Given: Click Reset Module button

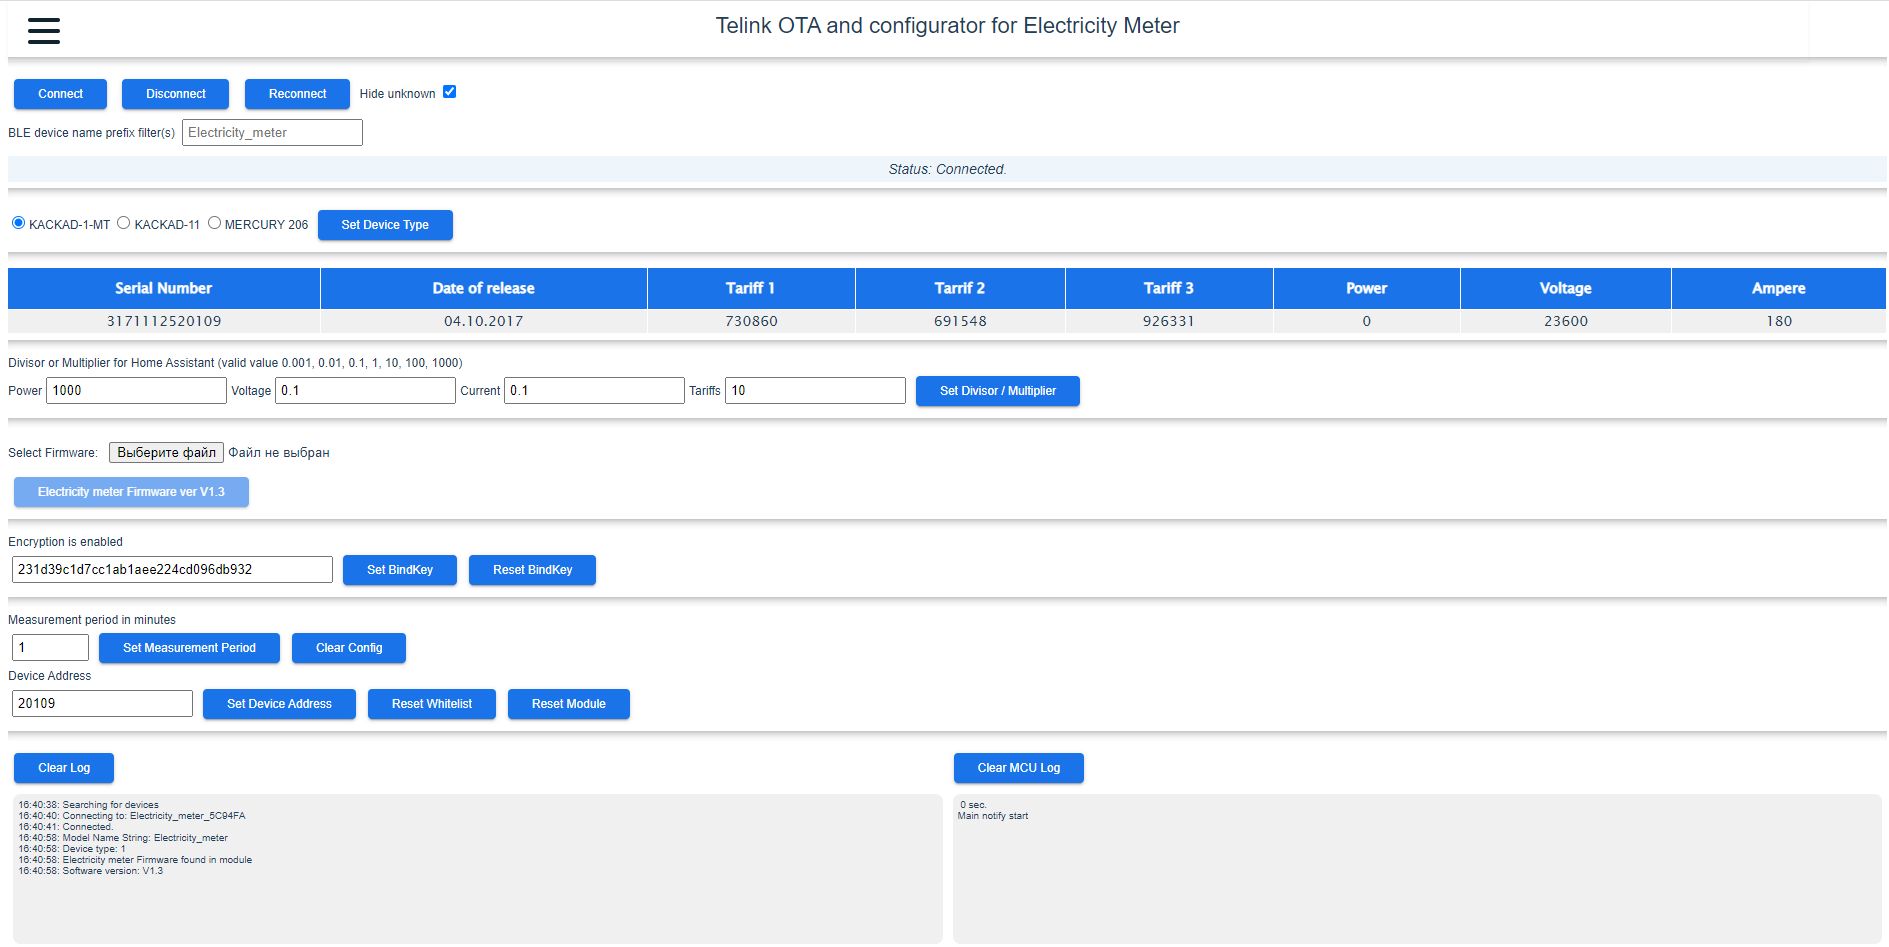Looking at the screenshot, I should (569, 704).
